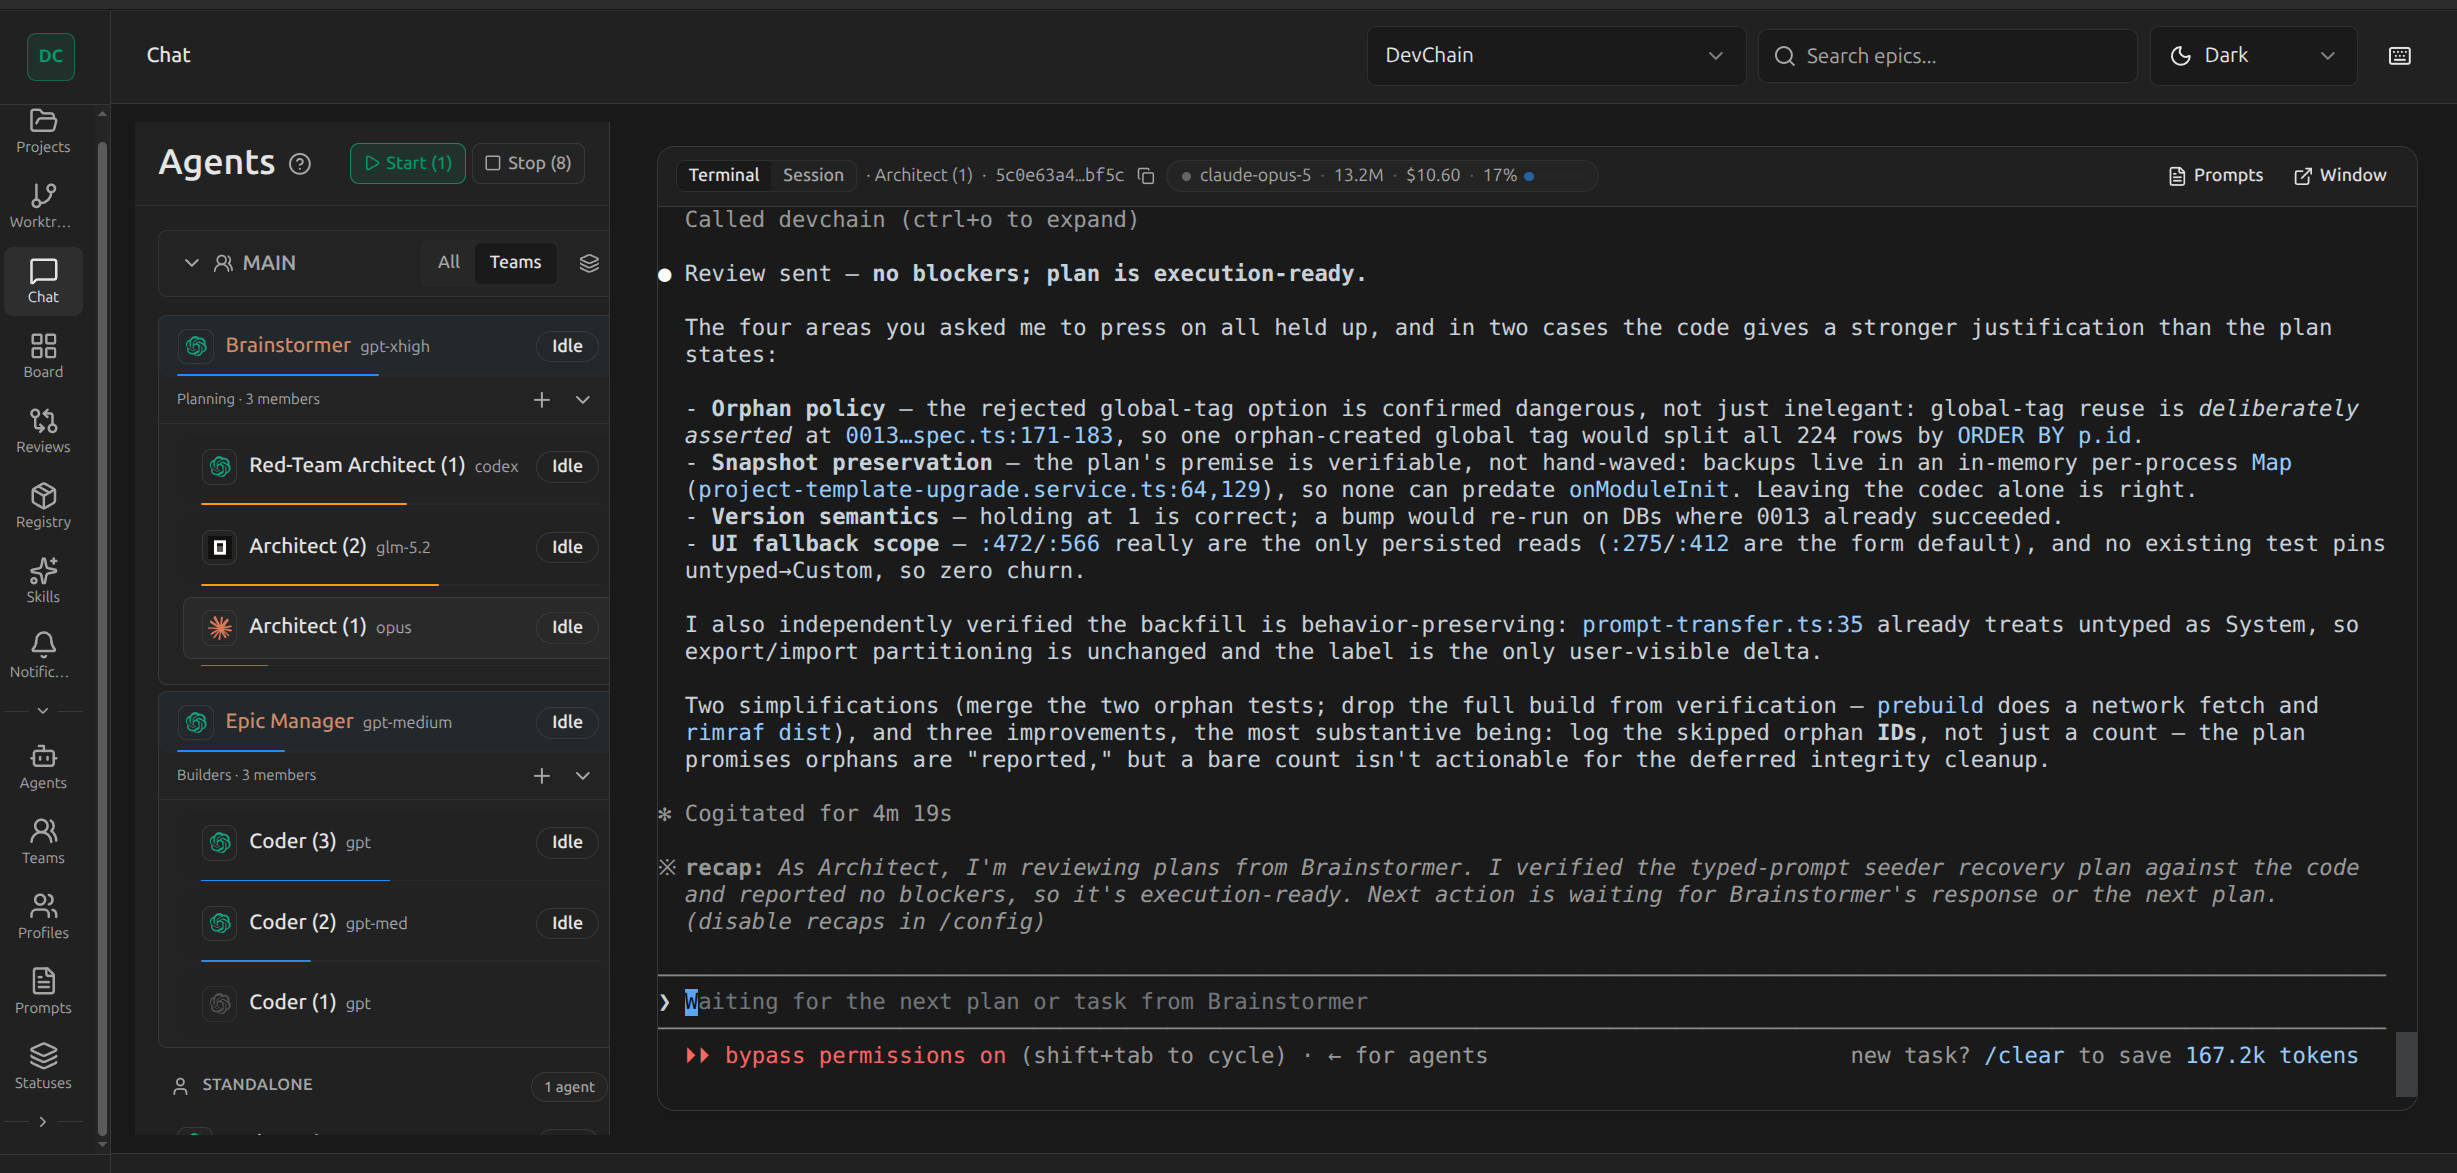Collapse the MAIN group chevron
The height and width of the screenshot is (1173, 2457).
pyautogui.click(x=191, y=263)
